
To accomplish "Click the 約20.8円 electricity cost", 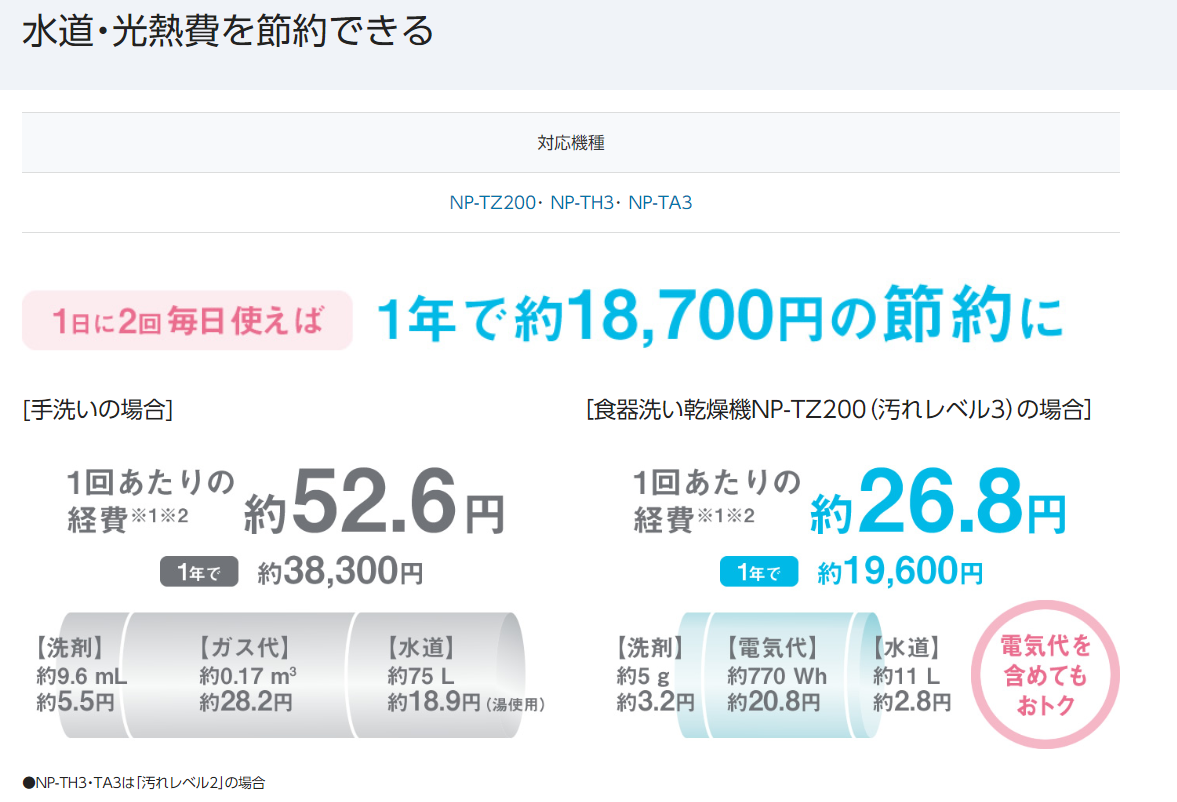I will [773, 702].
